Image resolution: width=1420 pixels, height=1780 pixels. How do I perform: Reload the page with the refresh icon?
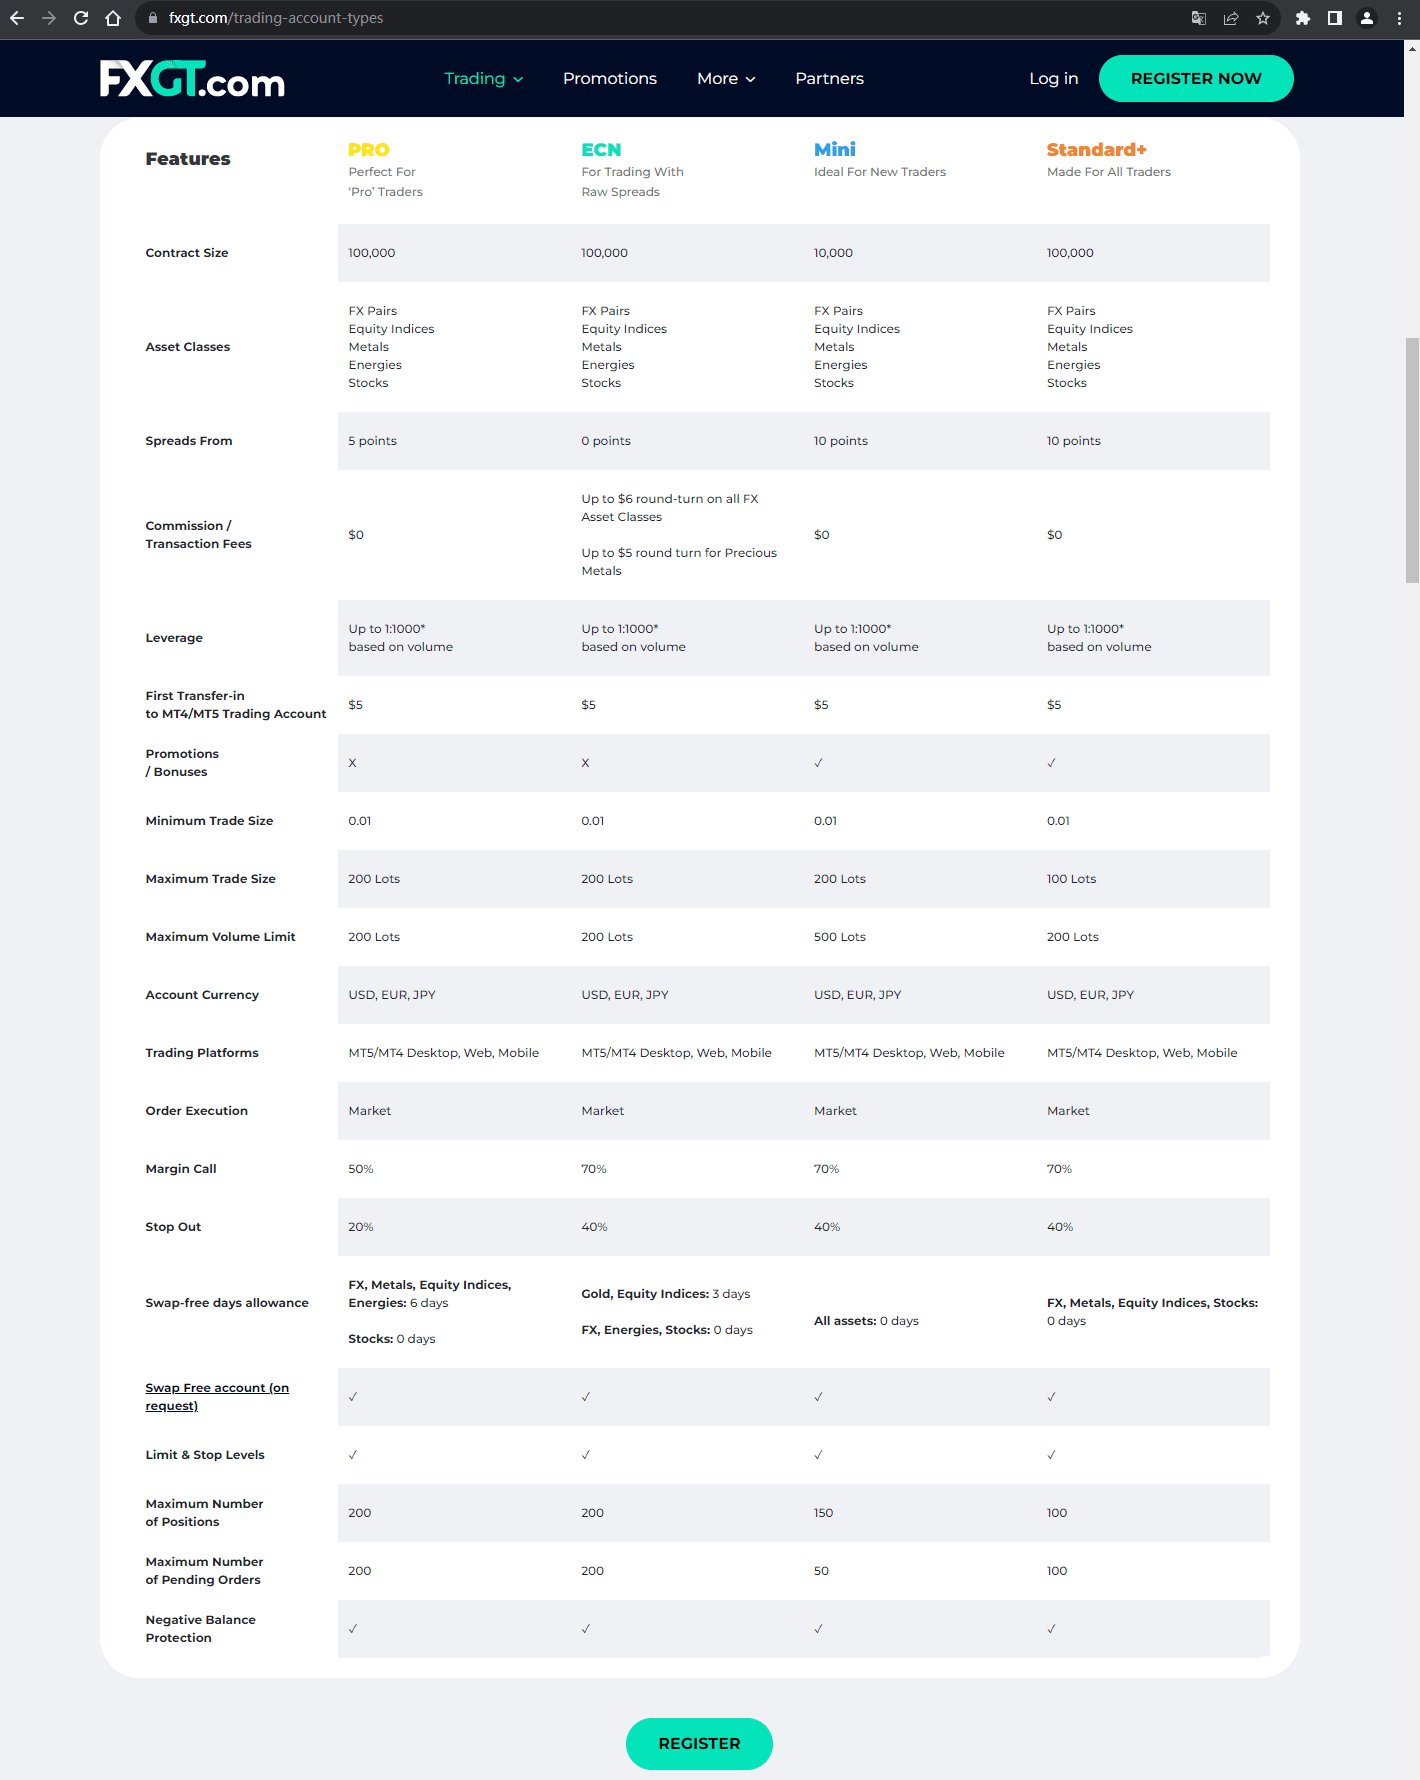coord(81,18)
